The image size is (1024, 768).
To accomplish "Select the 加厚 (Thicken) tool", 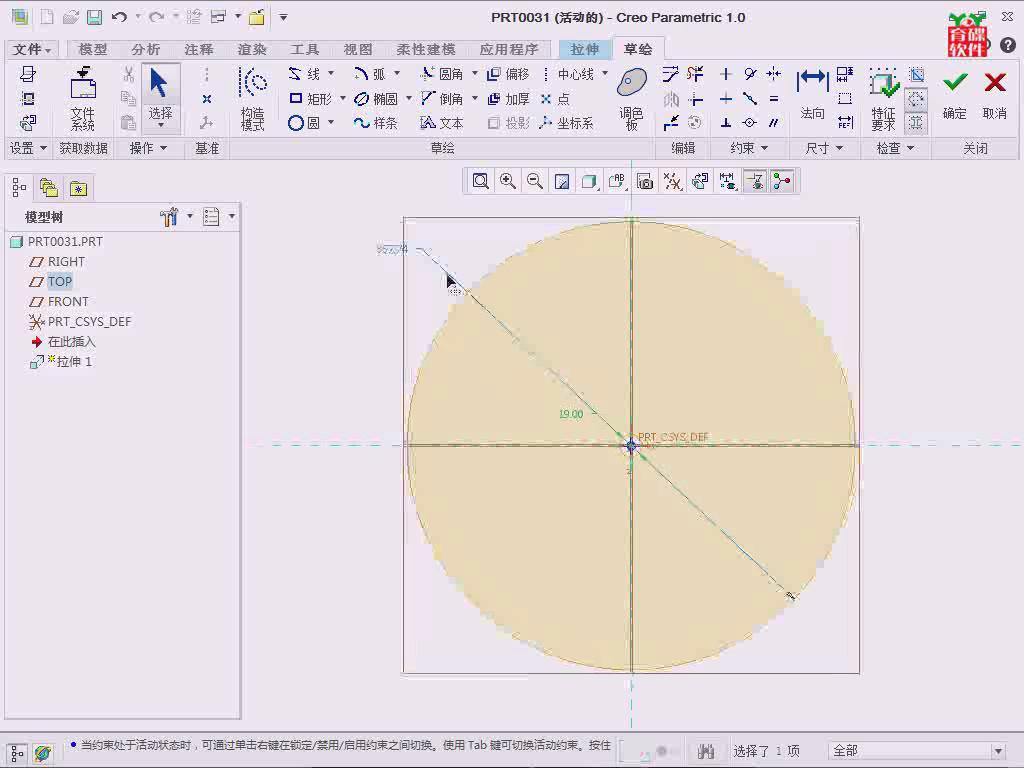I will coord(508,99).
